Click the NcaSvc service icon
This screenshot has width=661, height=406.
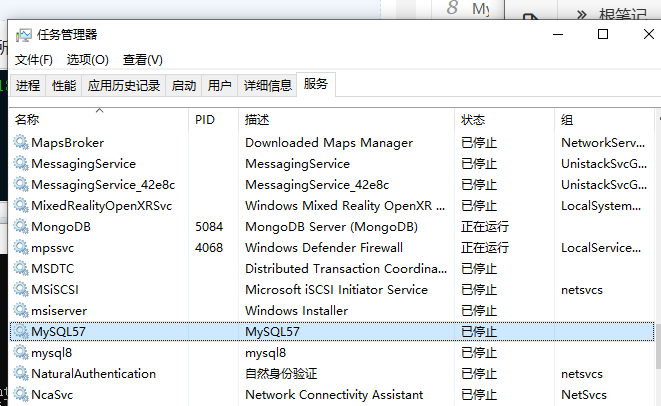tap(21, 395)
